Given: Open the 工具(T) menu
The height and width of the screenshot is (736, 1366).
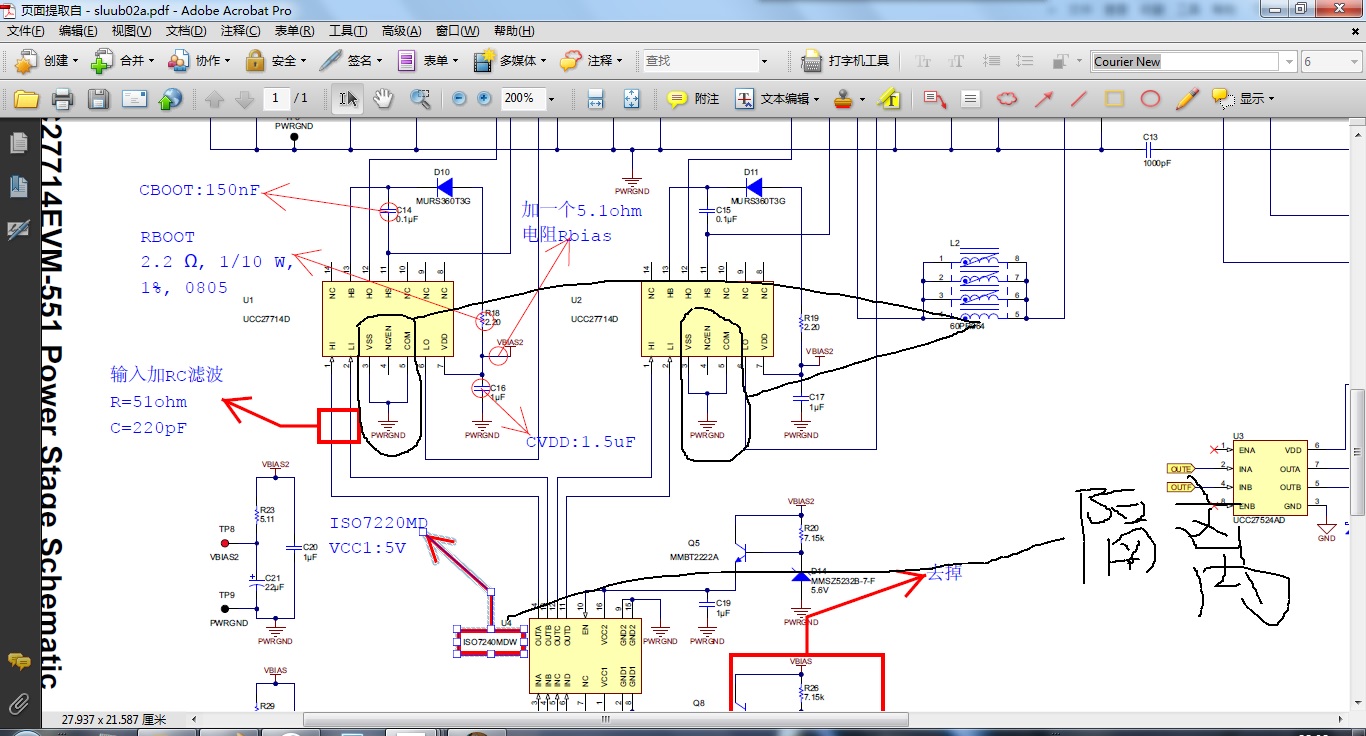Looking at the screenshot, I should pos(348,31).
